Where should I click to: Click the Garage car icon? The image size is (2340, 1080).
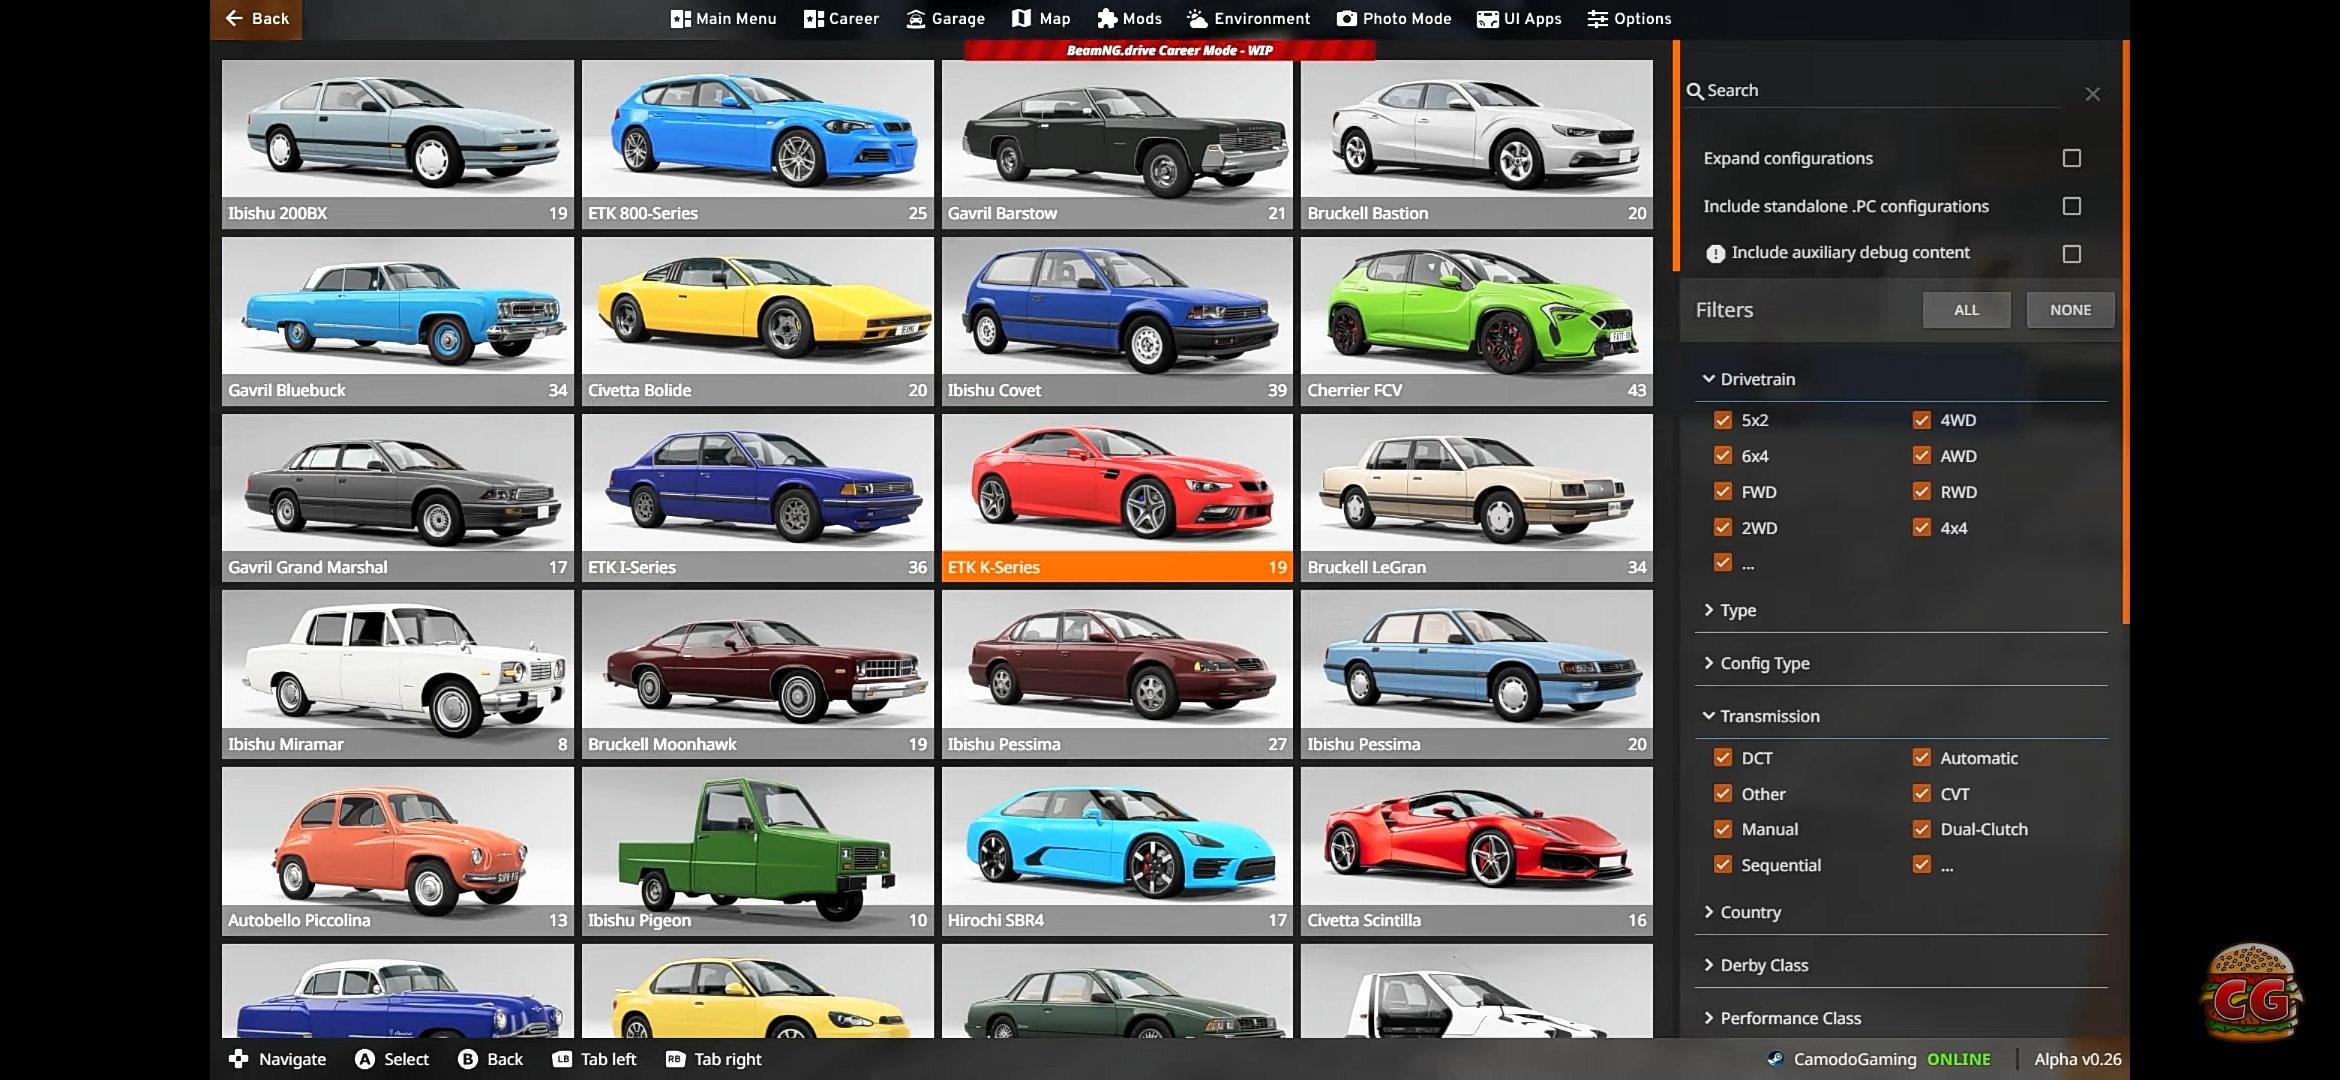915,19
